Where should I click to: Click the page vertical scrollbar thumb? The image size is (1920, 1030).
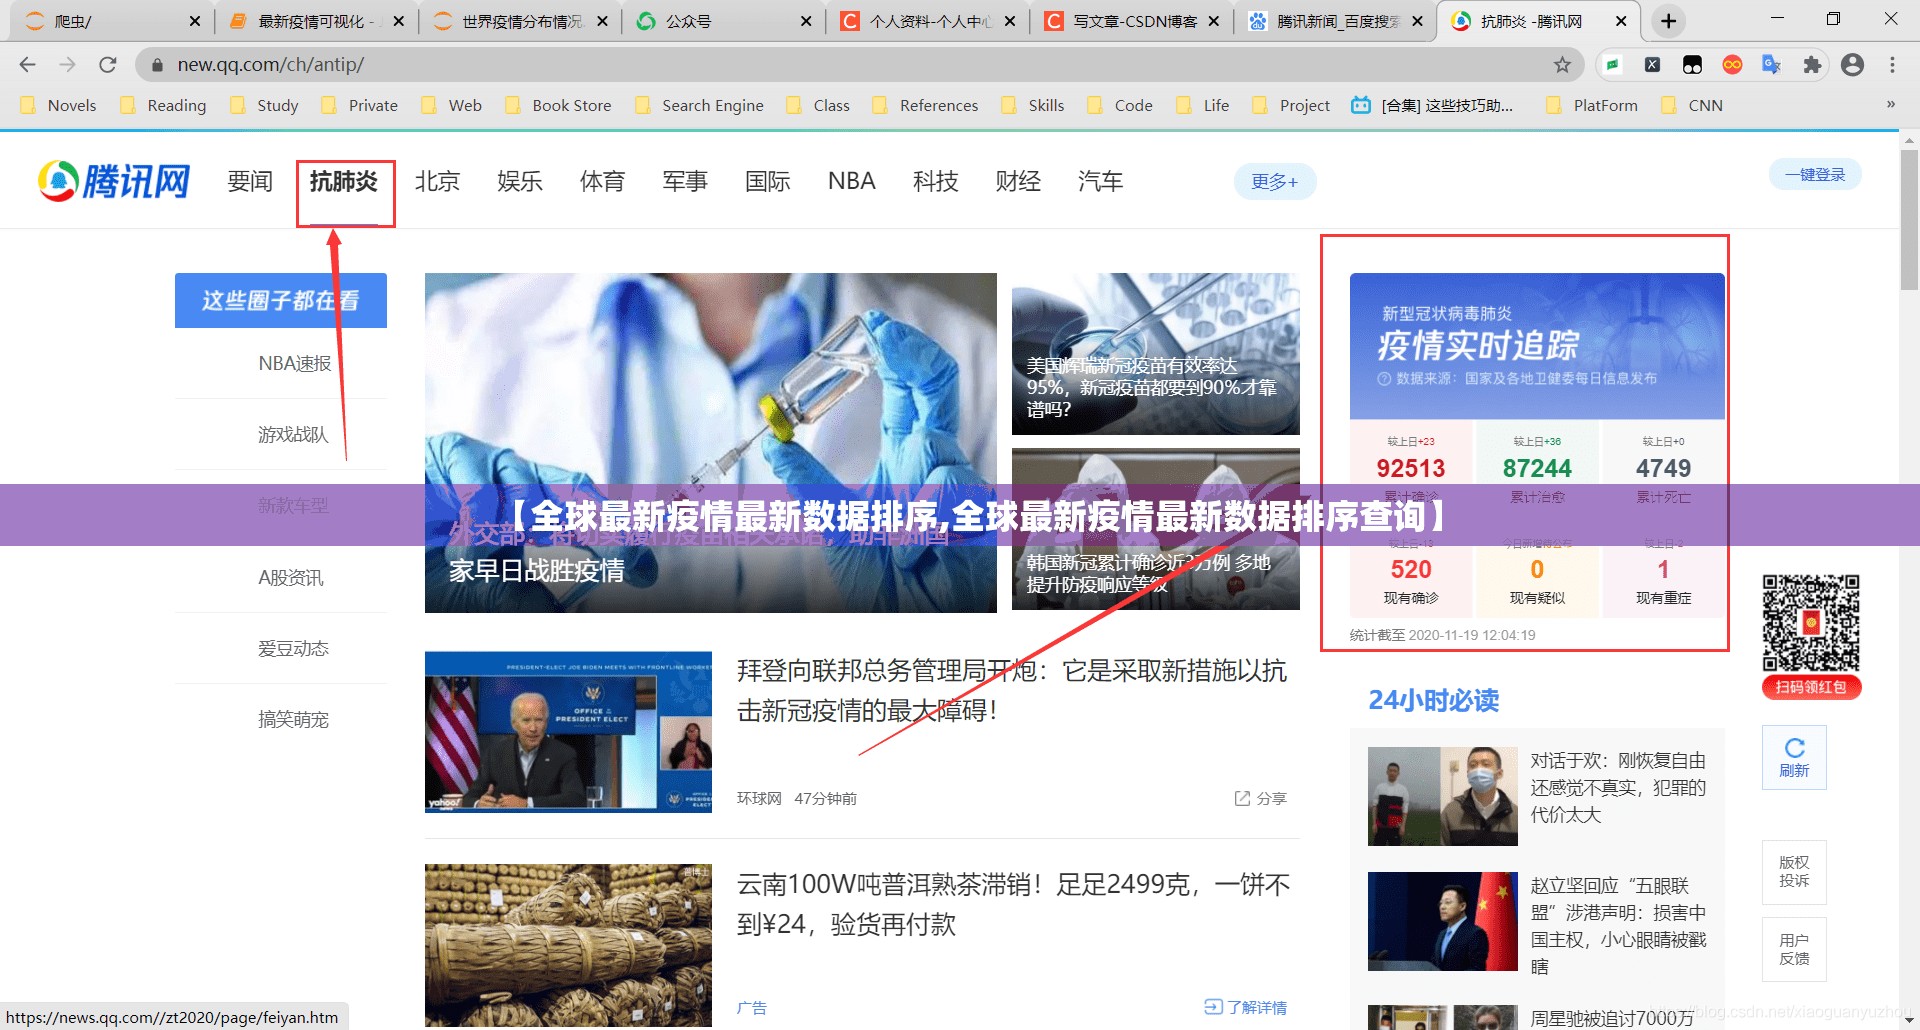click(1909, 220)
